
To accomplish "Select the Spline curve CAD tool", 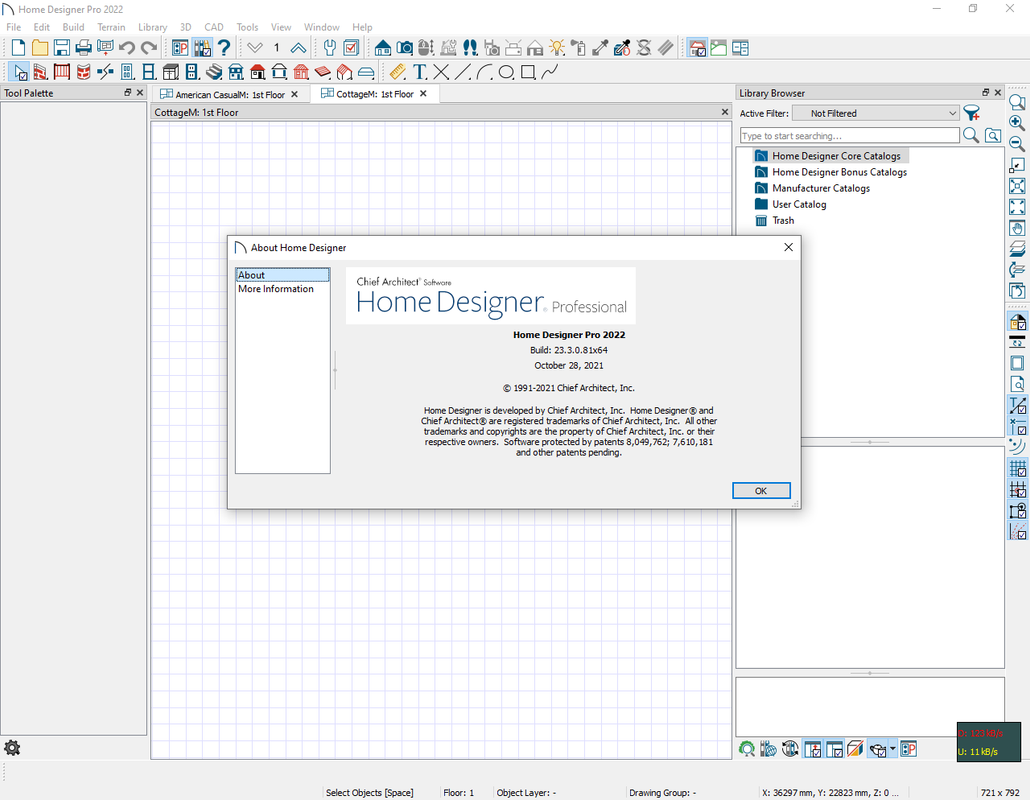I will tap(550, 72).
